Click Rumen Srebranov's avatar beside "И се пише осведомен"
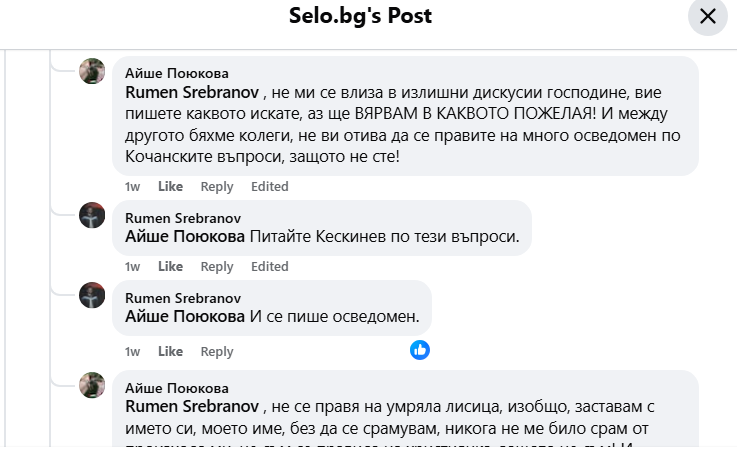 point(92,296)
